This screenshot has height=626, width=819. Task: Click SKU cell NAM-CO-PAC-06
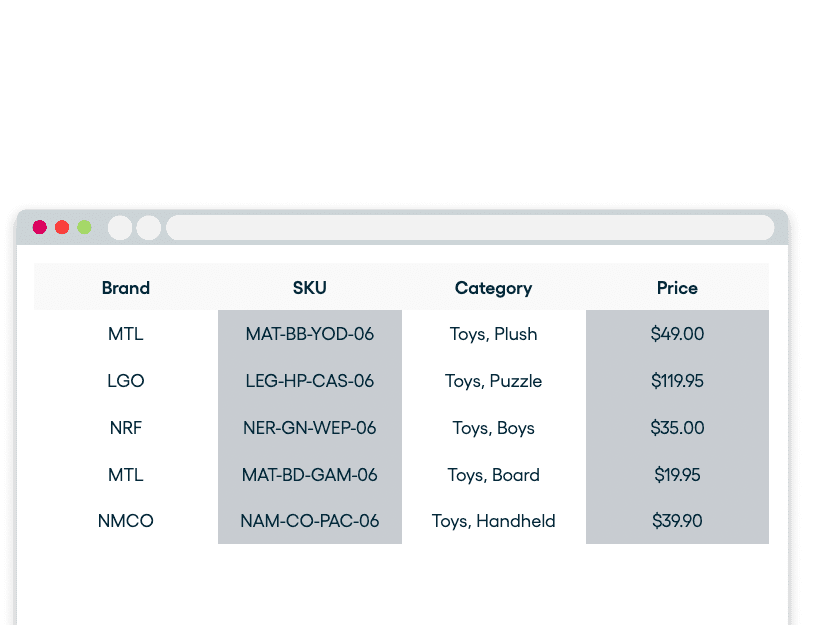[x=310, y=521]
